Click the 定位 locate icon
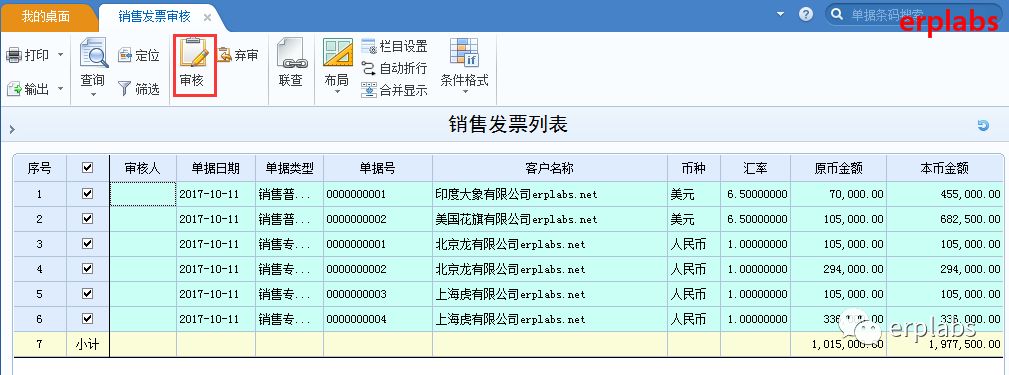 pyautogui.click(x=125, y=55)
